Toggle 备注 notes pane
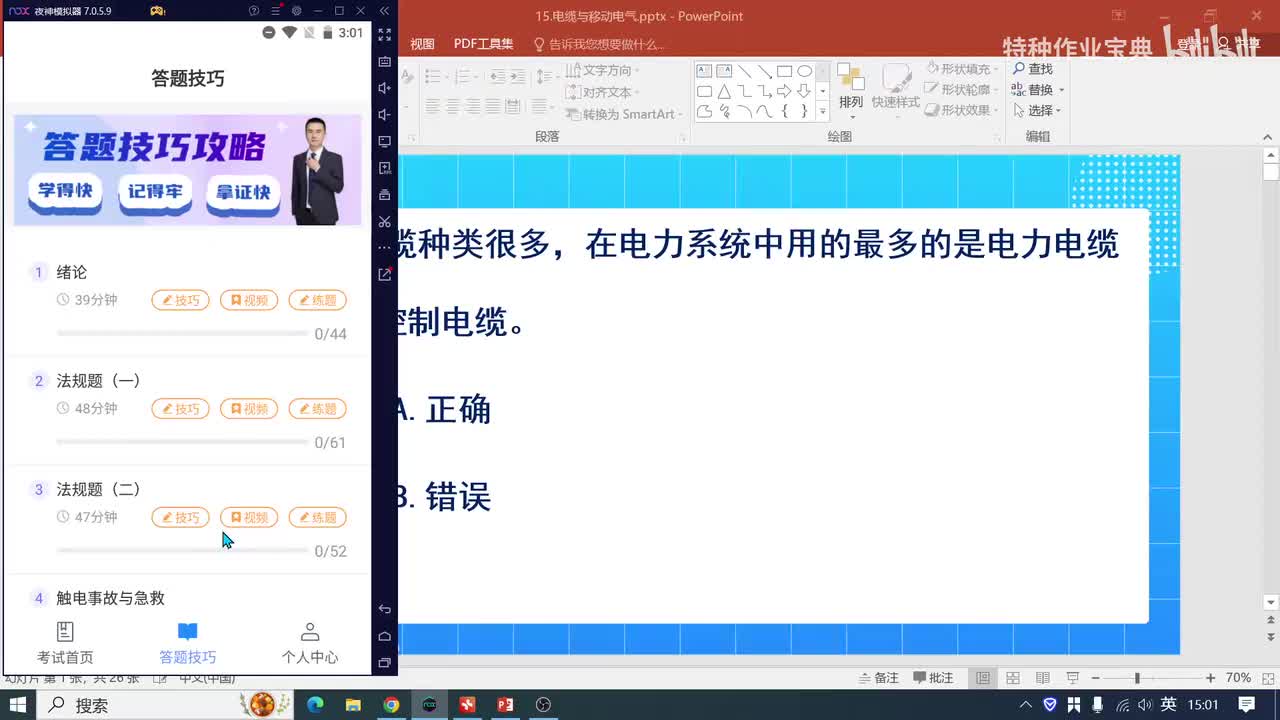This screenshot has height=720, width=1280. click(x=878, y=678)
